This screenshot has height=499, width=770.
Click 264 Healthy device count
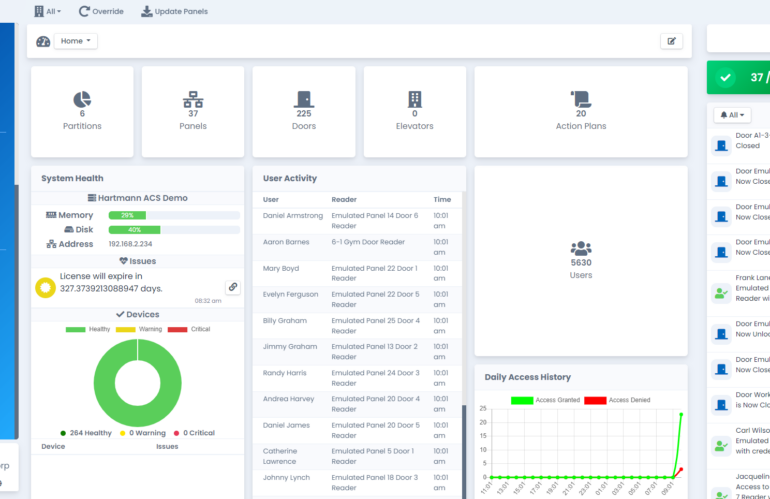[x=86, y=433]
